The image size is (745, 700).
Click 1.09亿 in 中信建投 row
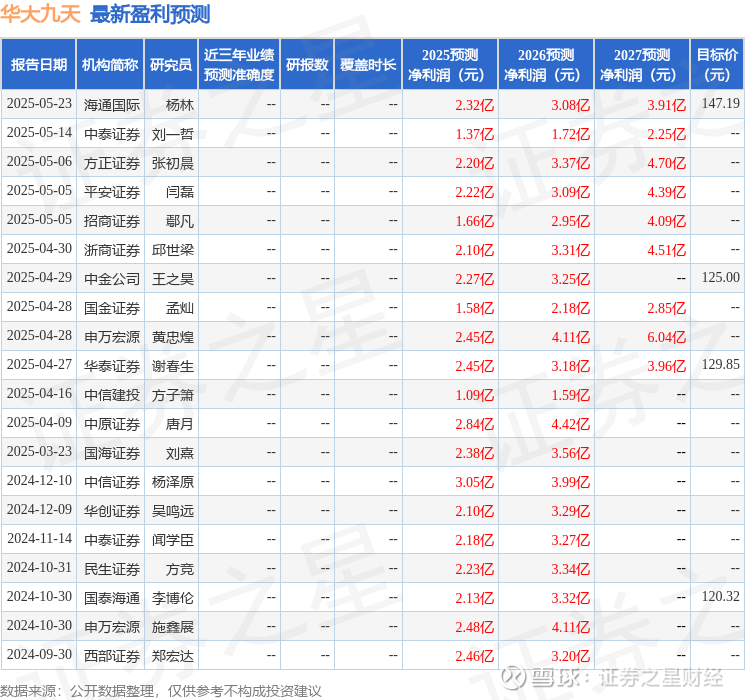[x=474, y=395]
